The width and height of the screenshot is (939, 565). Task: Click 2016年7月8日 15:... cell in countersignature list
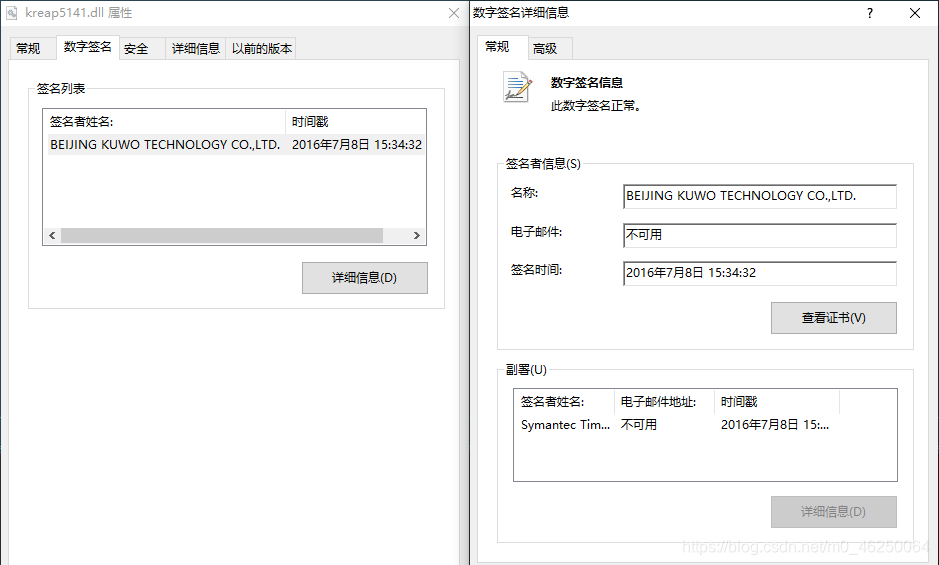tap(775, 425)
